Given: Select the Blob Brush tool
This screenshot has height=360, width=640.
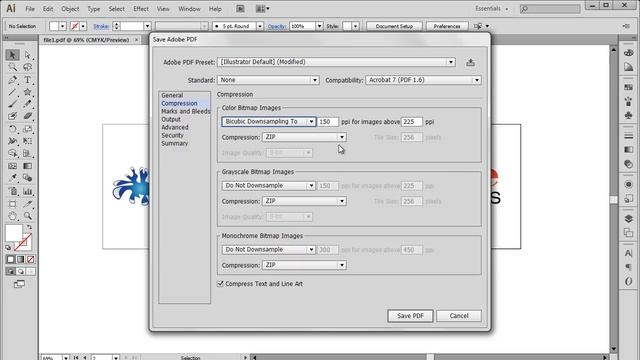Looking at the screenshot, I should (12, 116).
